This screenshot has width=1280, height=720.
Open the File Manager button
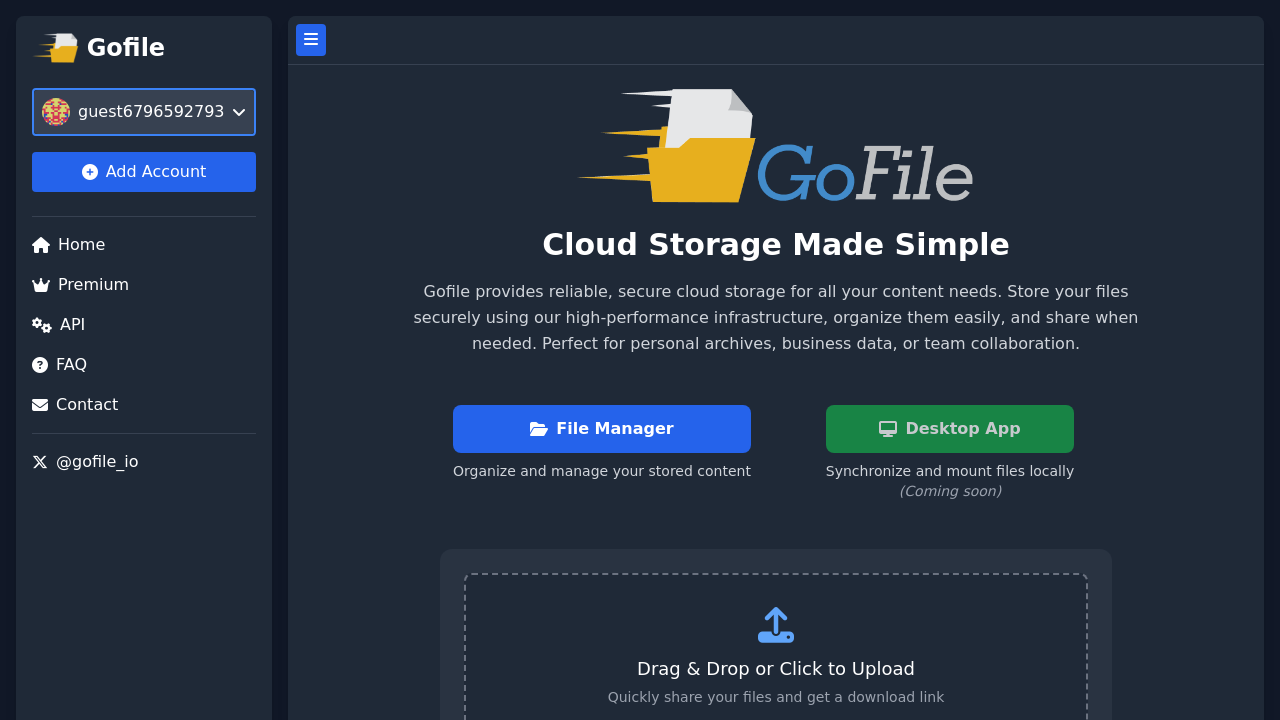[602, 429]
